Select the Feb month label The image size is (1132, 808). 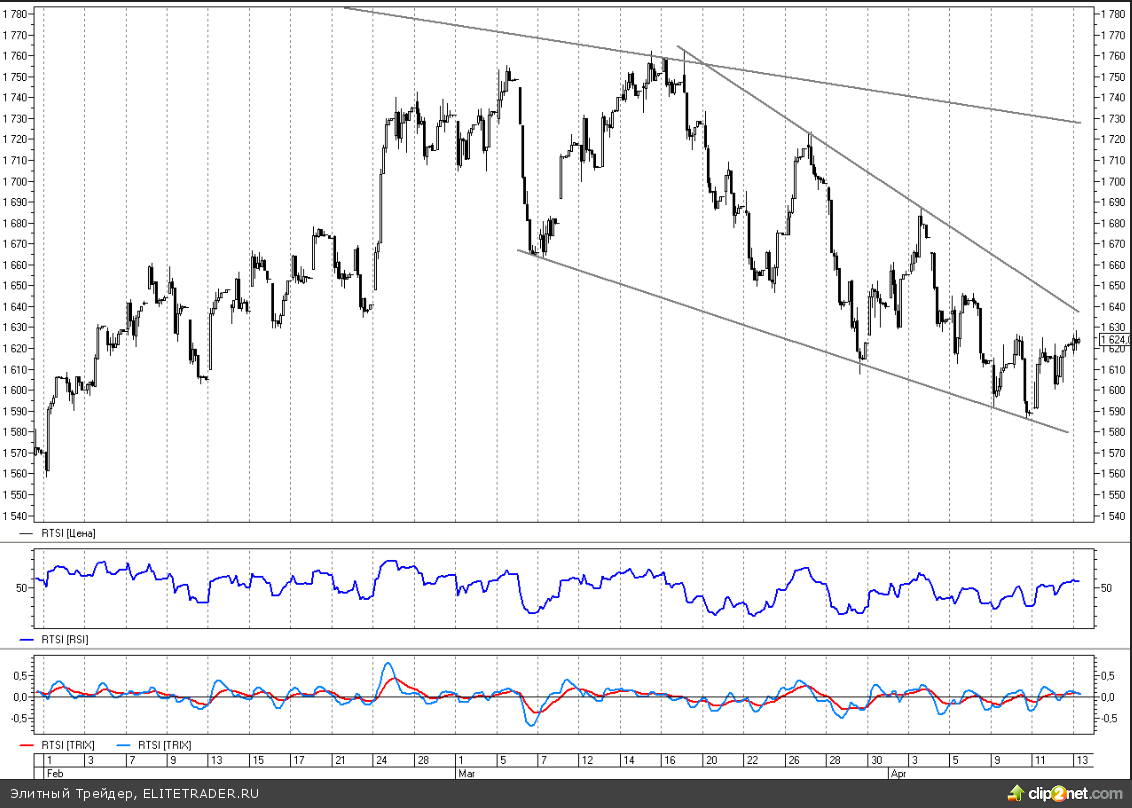[x=54, y=773]
